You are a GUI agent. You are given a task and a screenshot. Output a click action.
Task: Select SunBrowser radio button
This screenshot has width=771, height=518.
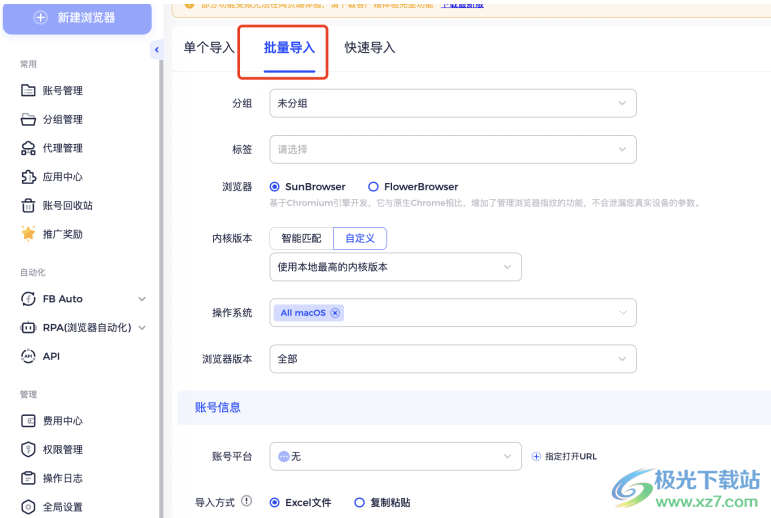[274, 186]
